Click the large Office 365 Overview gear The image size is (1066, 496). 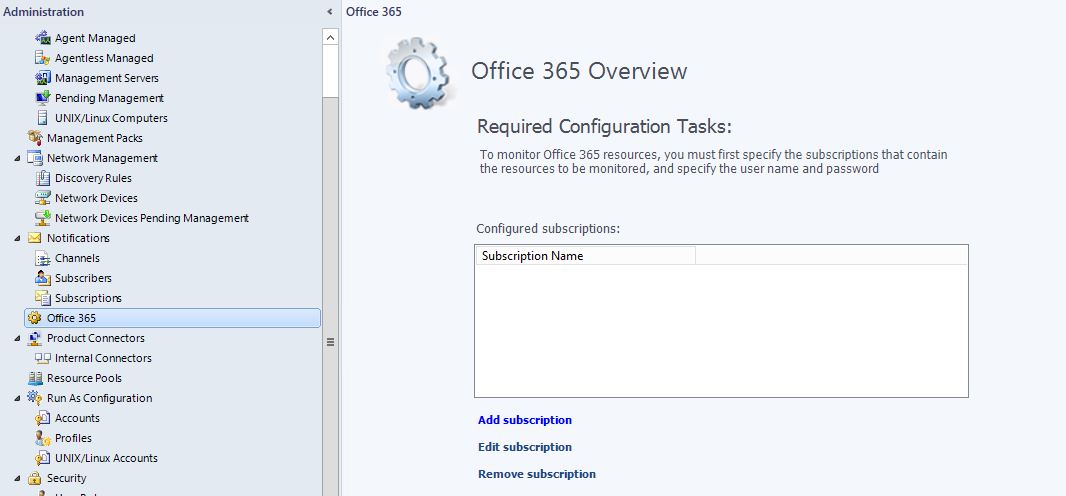click(418, 73)
